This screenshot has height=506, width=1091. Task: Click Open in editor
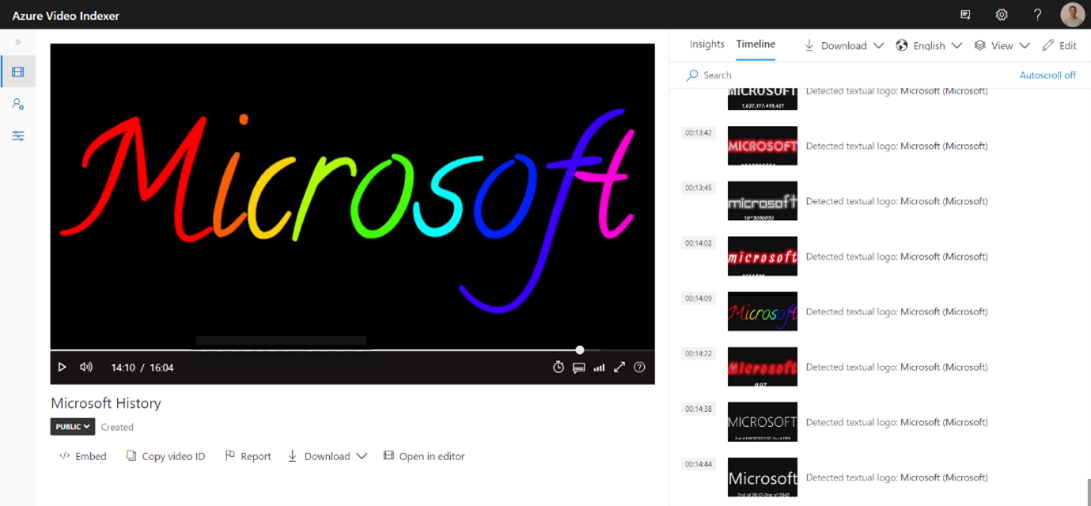[424, 457]
